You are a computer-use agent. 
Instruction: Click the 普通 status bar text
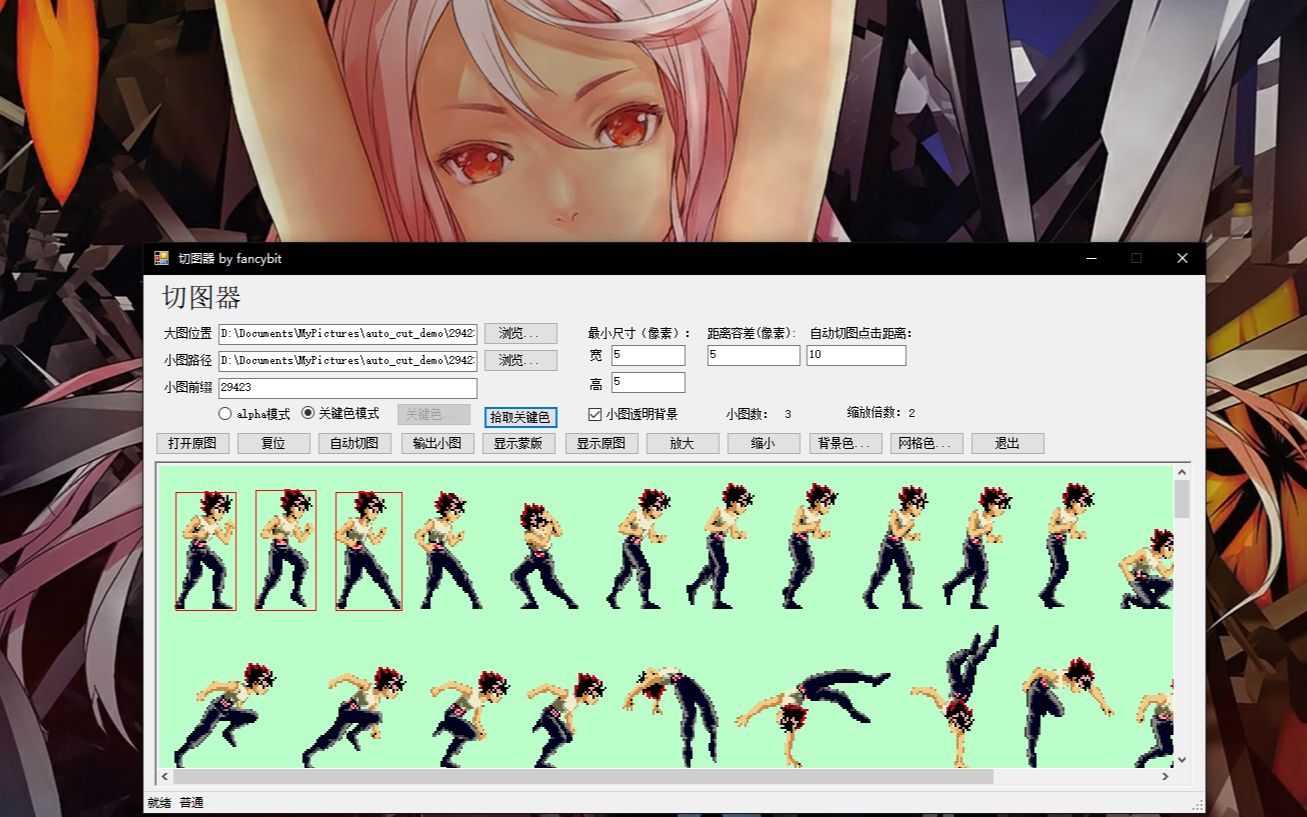coord(191,802)
